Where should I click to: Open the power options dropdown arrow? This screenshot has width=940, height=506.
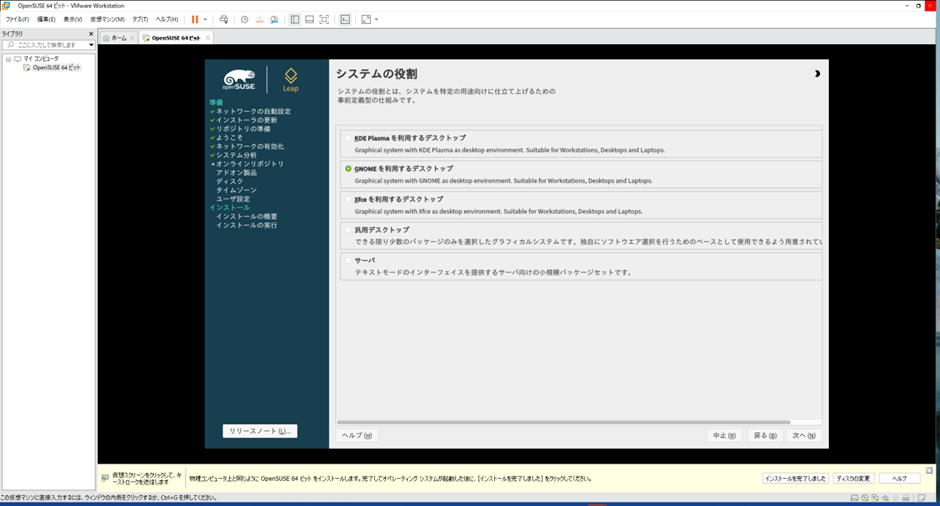[x=206, y=19]
